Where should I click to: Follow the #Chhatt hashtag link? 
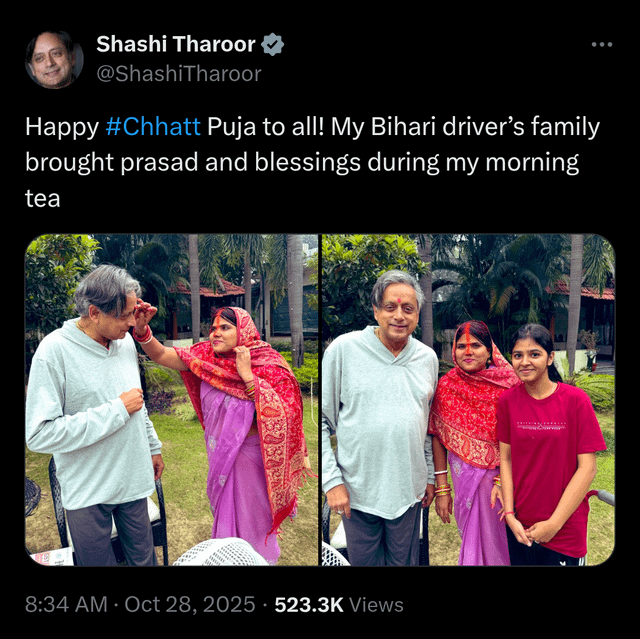[x=153, y=126]
